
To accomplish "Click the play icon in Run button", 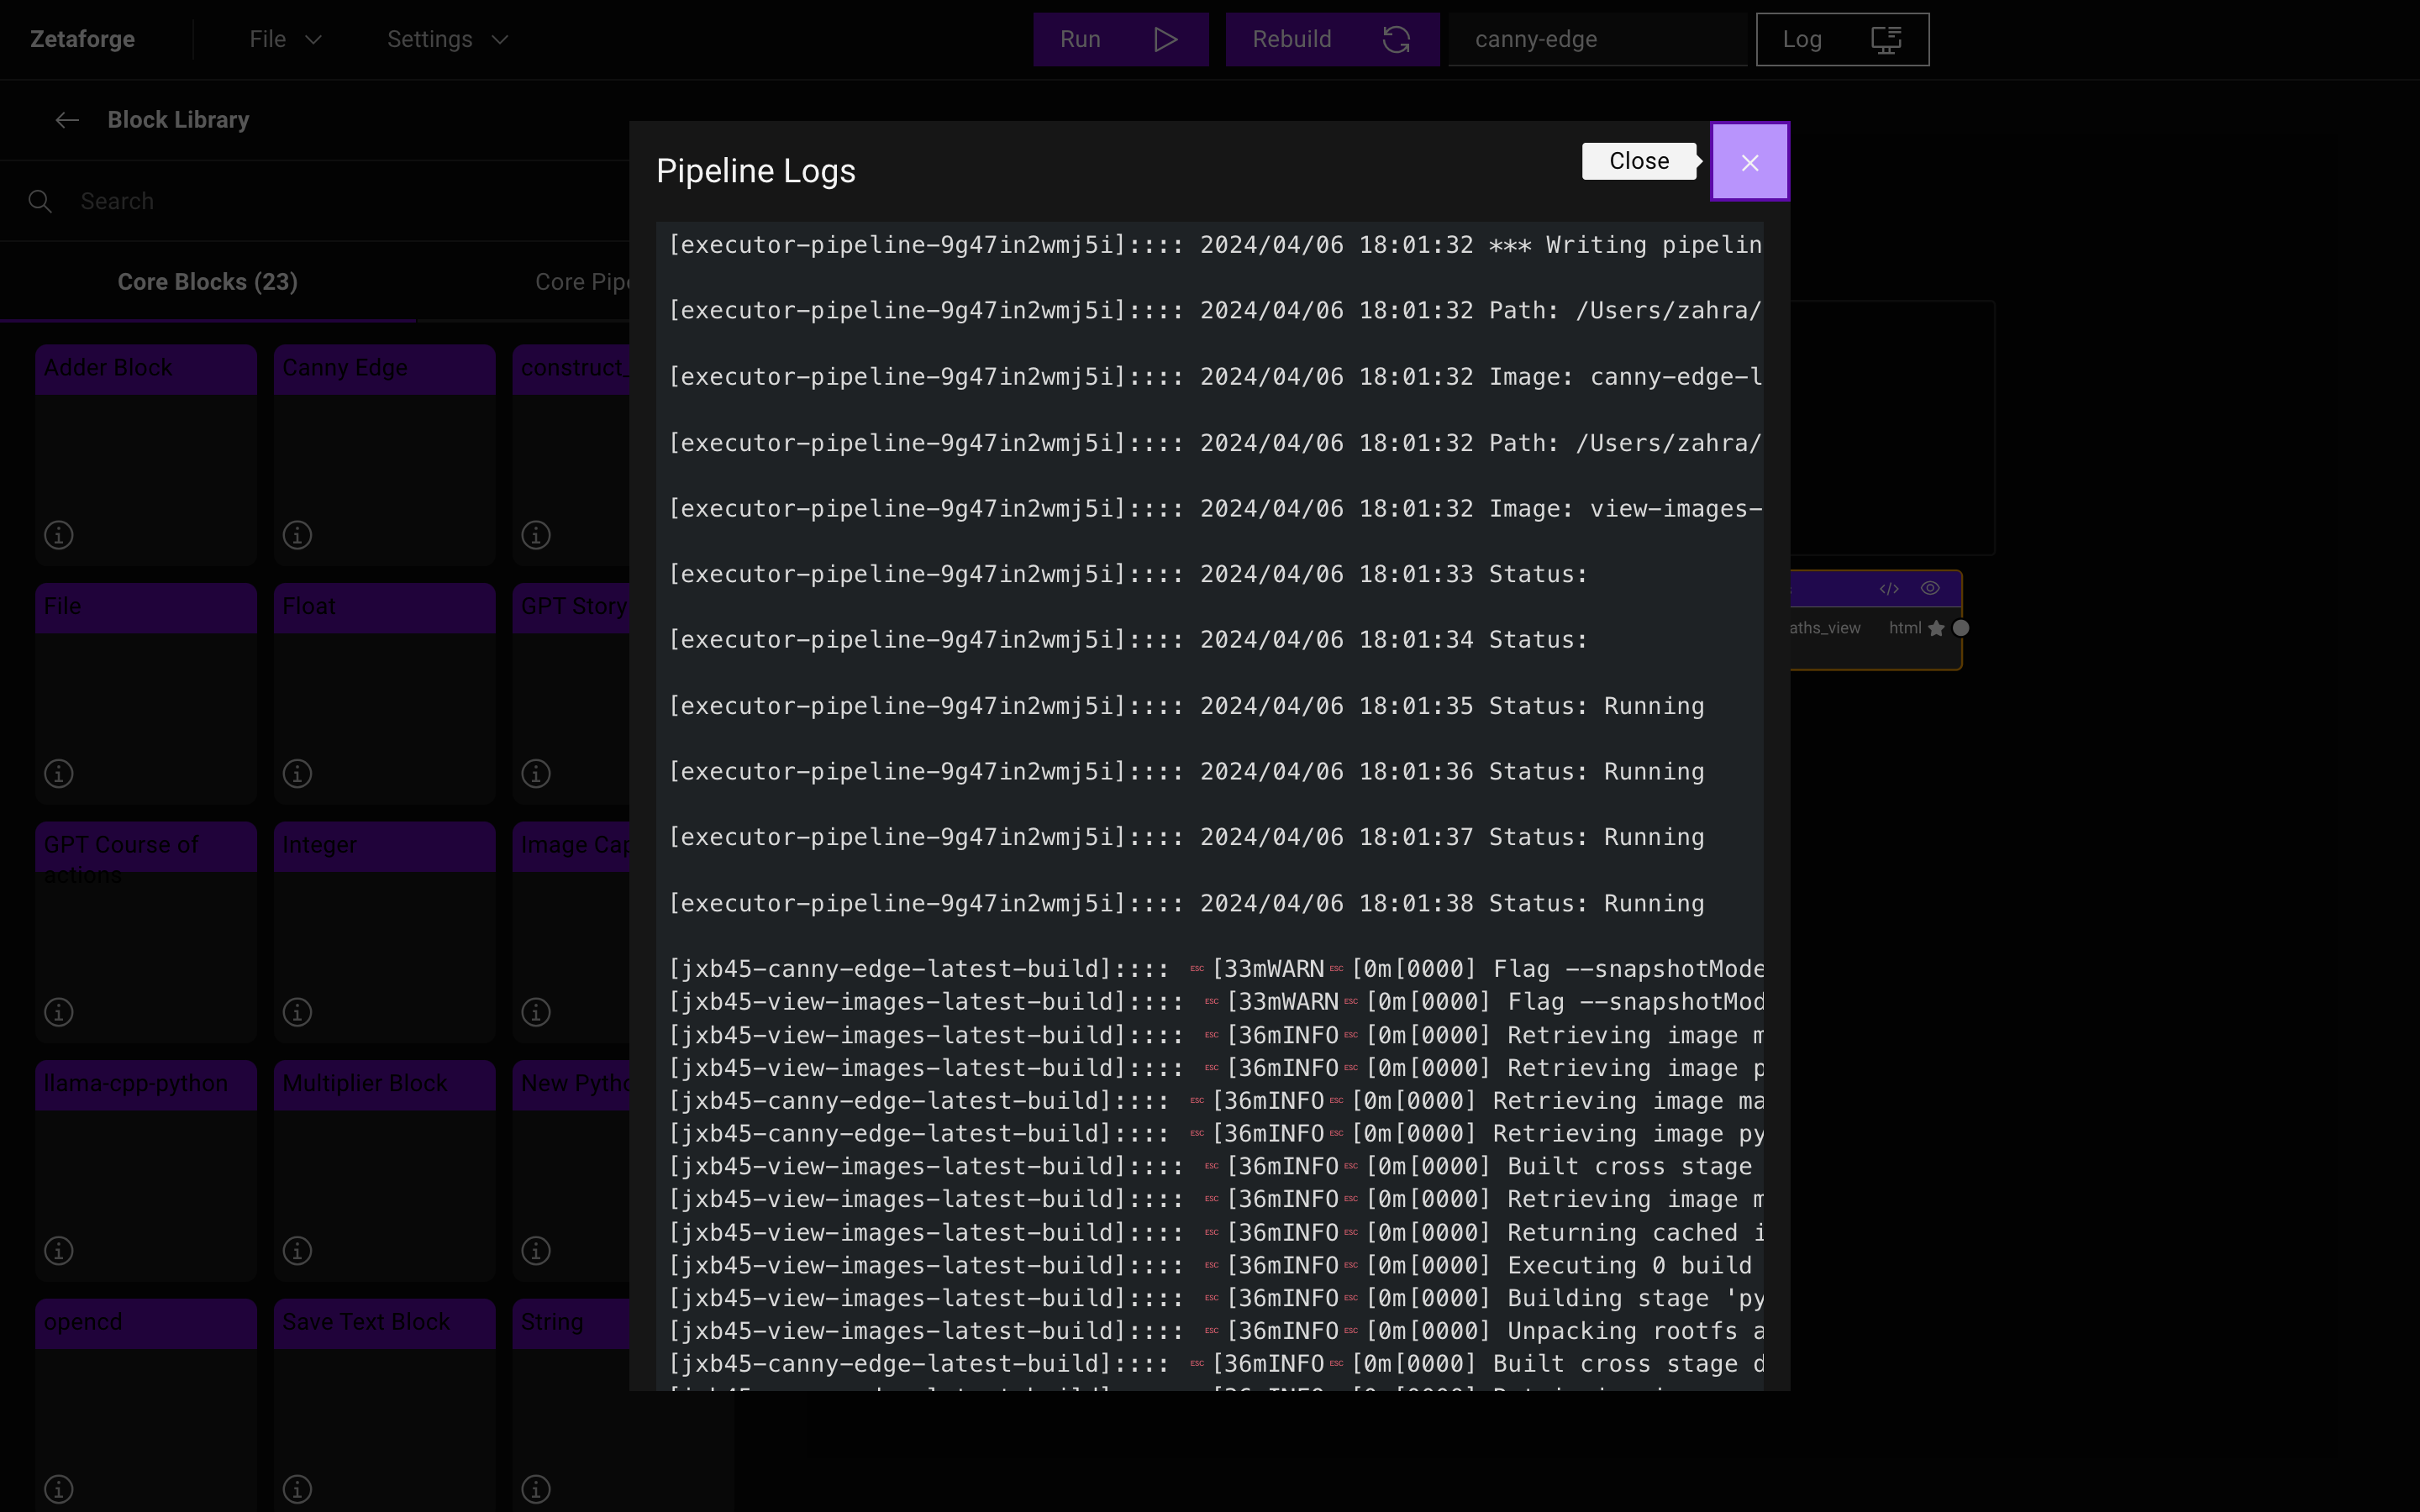I will point(1165,39).
